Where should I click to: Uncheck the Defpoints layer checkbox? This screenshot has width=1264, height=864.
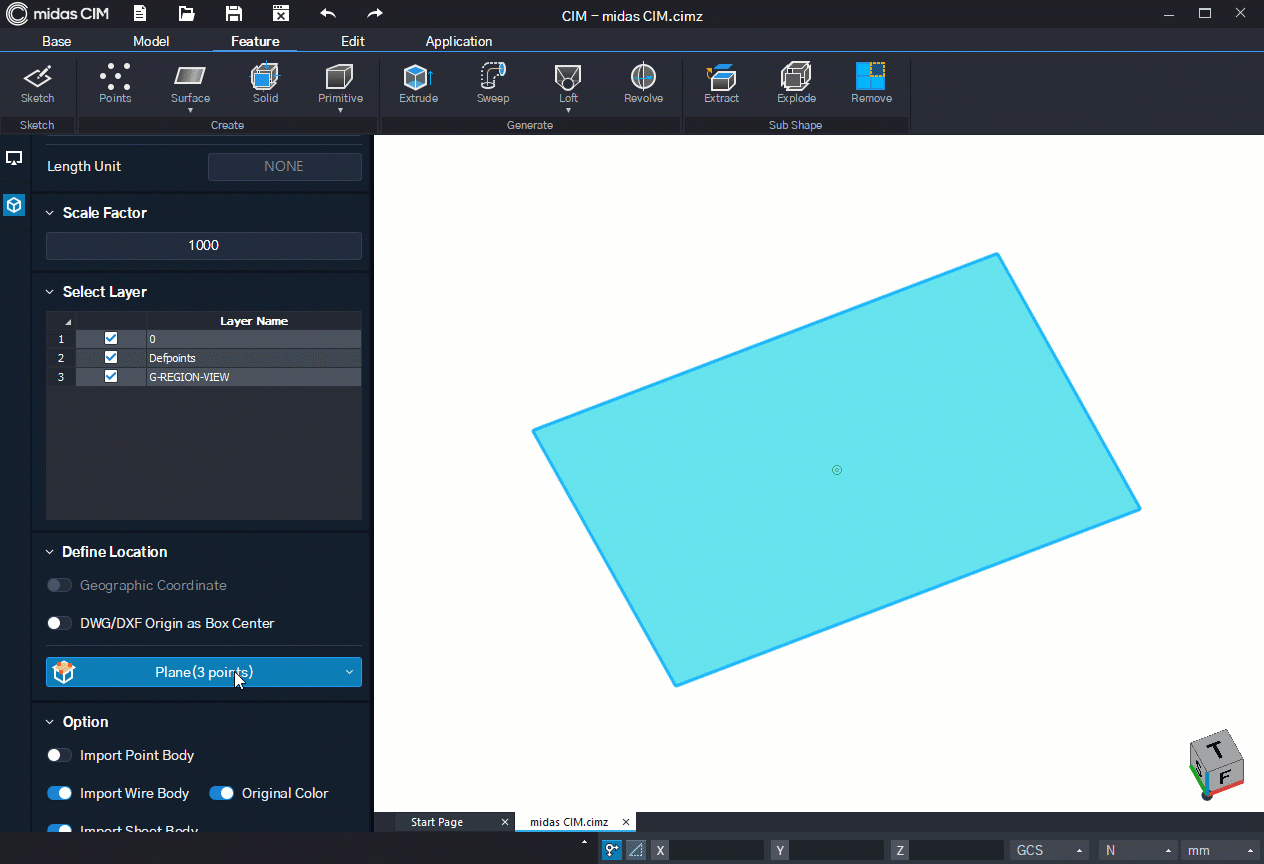[111, 357]
